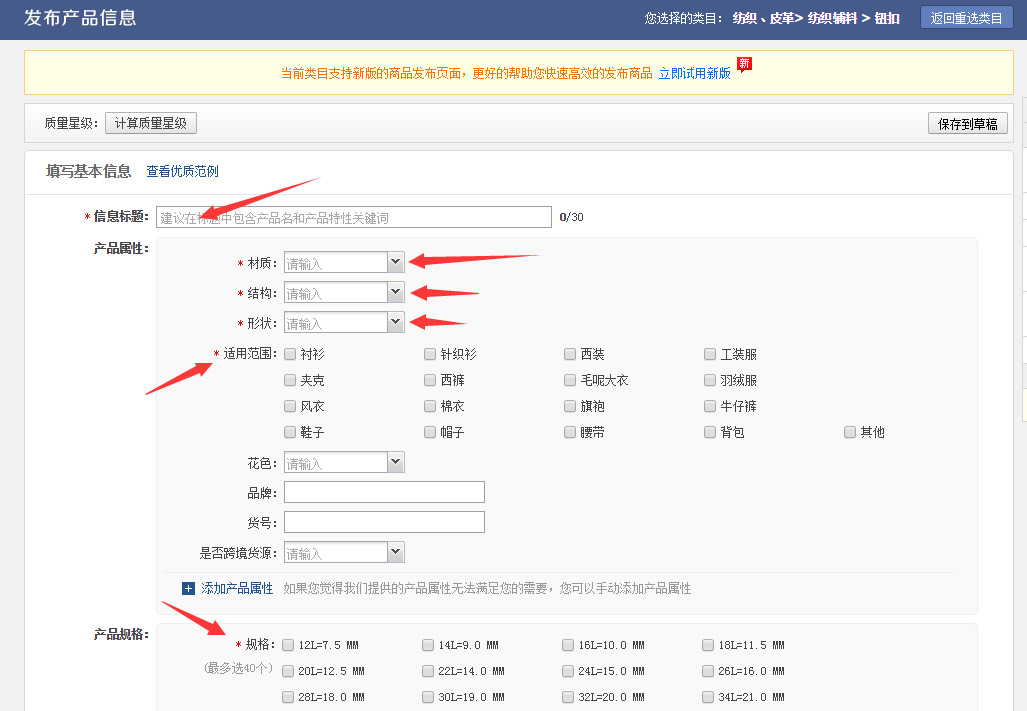The width and height of the screenshot is (1027, 711).
Task: Check the 西裤 option
Action: (430, 380)
